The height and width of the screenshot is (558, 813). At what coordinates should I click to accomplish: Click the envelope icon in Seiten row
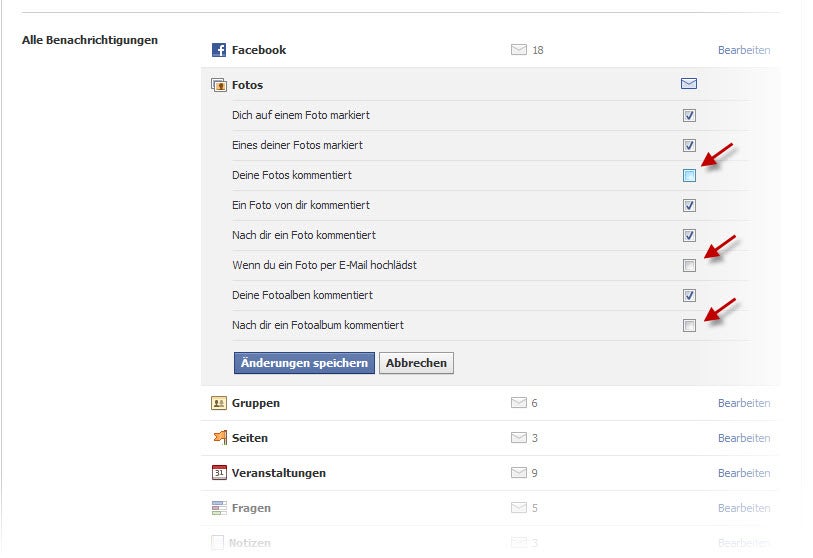coord(518,438)
